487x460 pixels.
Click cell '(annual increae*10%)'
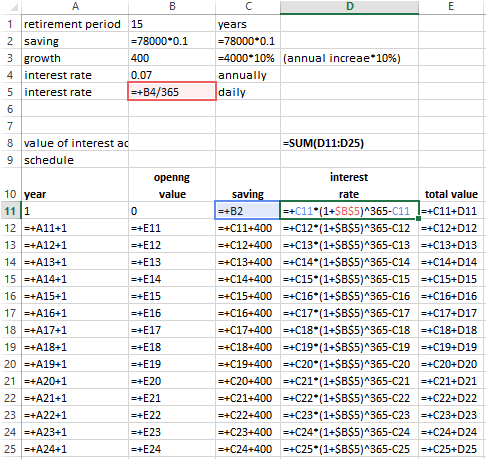[x=349, y=58]
